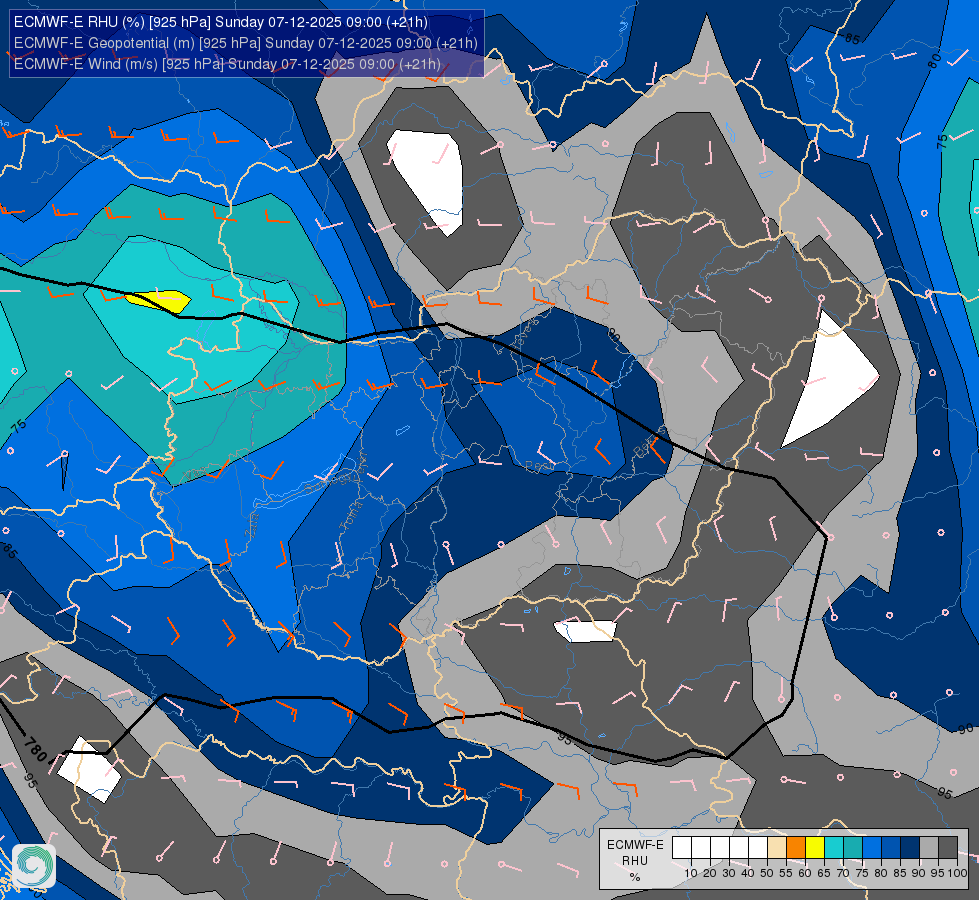Pick the yellow 60-65% legend swatch
The width and height of the screenshot is (979, 900).
(x=815, y=848)
